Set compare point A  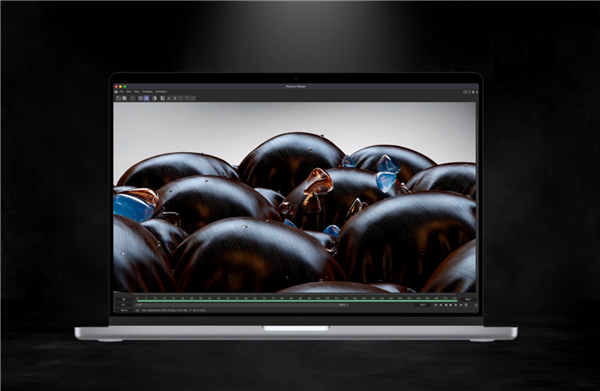(169, 98)
